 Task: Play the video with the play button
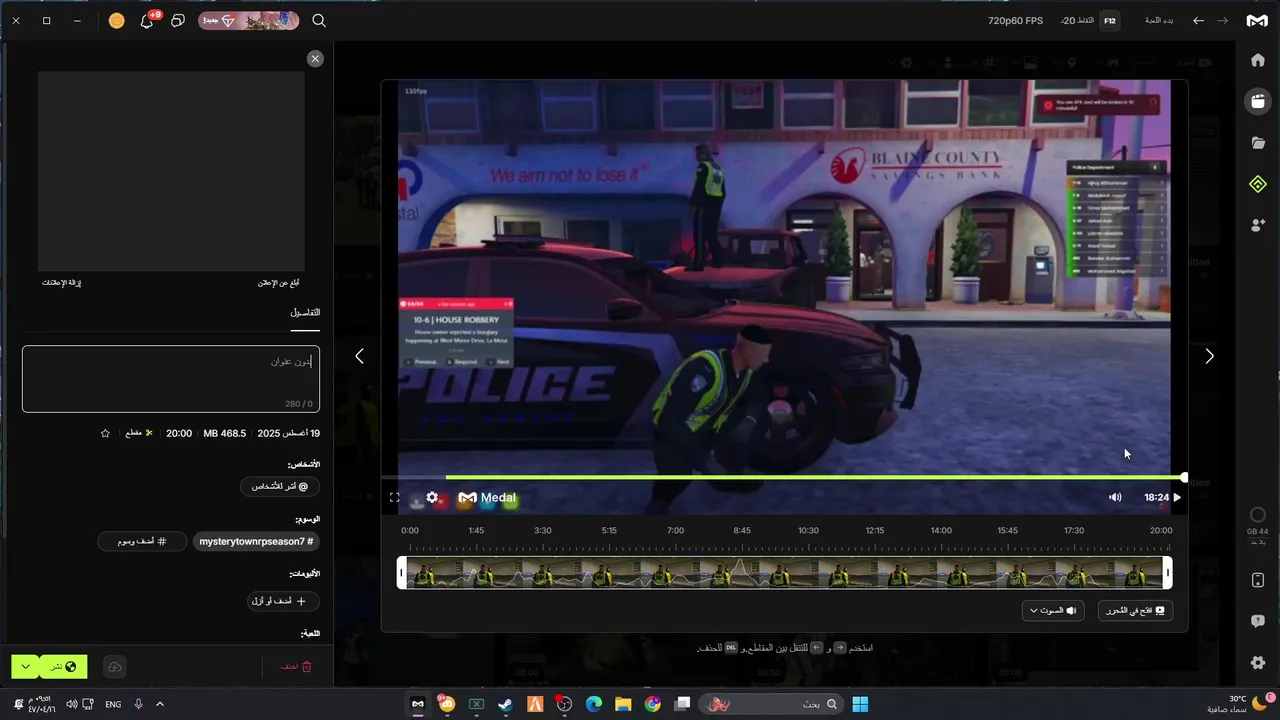click(1177, 497)
